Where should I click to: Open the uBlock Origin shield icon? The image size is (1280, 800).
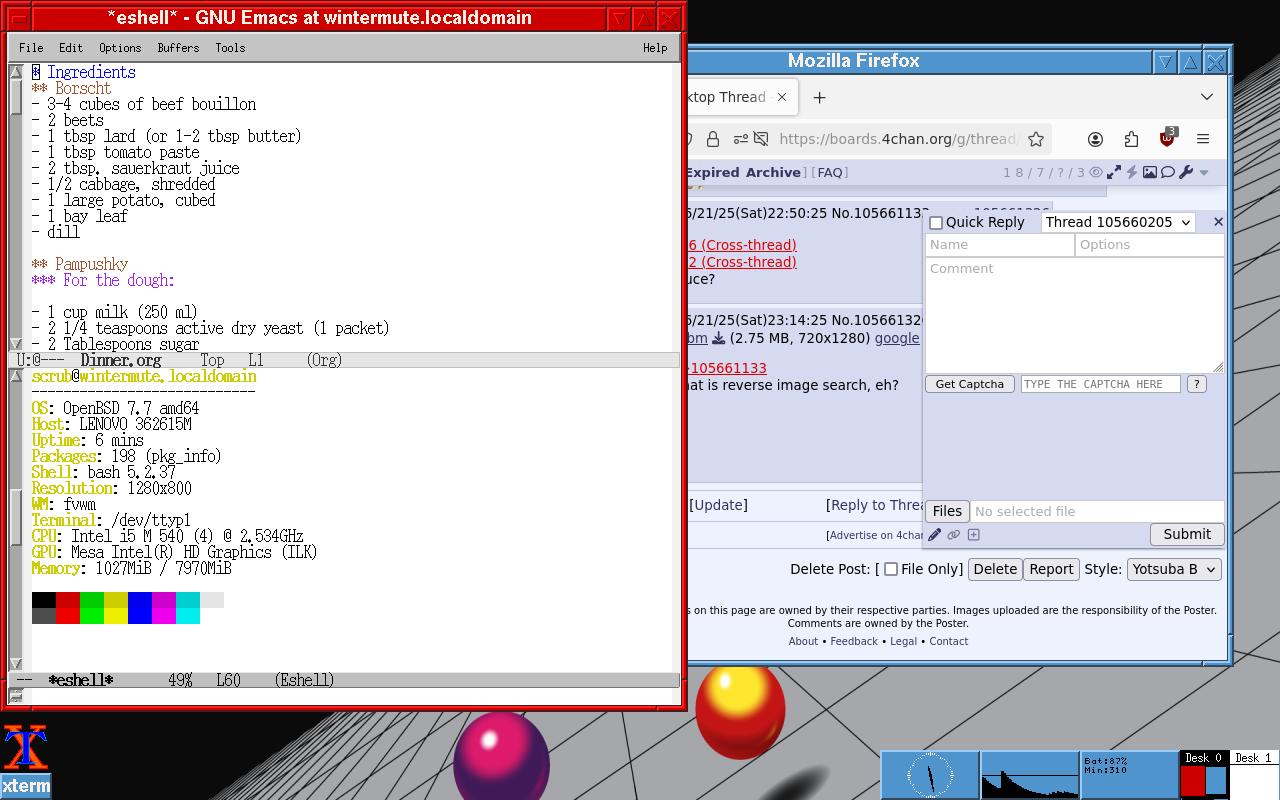point(1167,138)
